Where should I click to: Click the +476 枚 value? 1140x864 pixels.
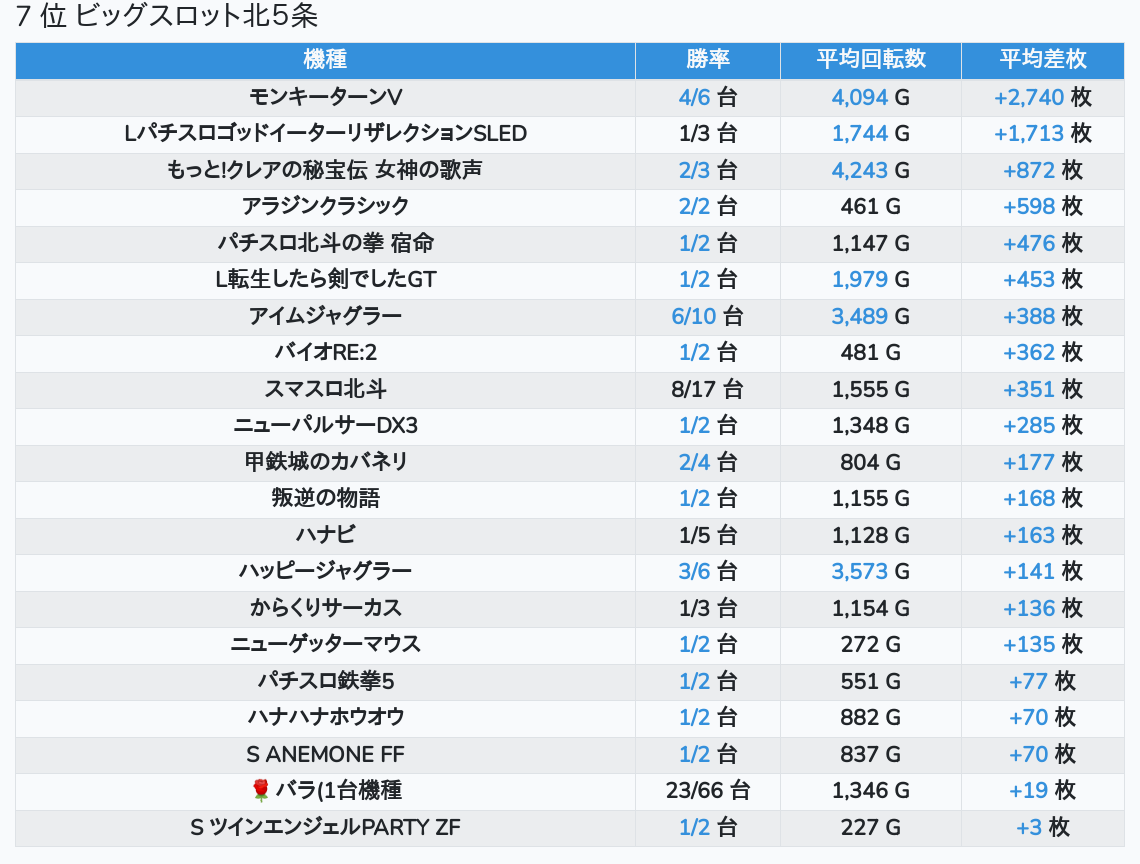[1043, 243]
